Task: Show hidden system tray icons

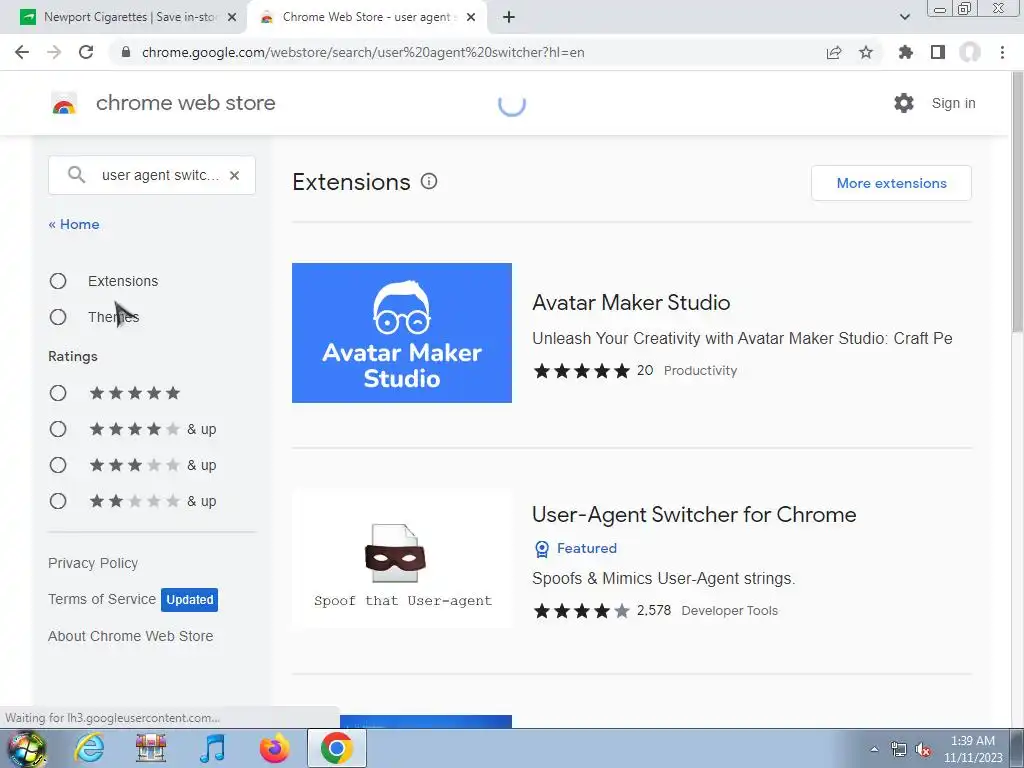Action: (874, 749)
